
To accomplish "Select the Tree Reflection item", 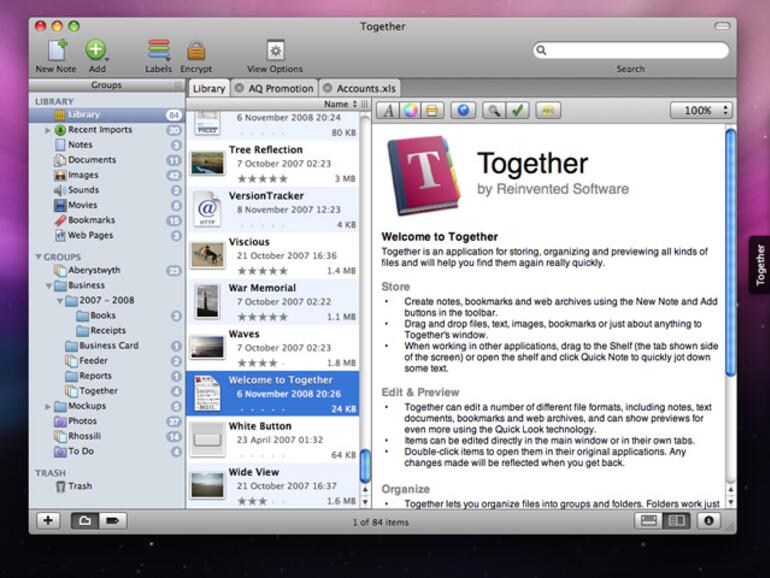I will click(x=273, y=164).
